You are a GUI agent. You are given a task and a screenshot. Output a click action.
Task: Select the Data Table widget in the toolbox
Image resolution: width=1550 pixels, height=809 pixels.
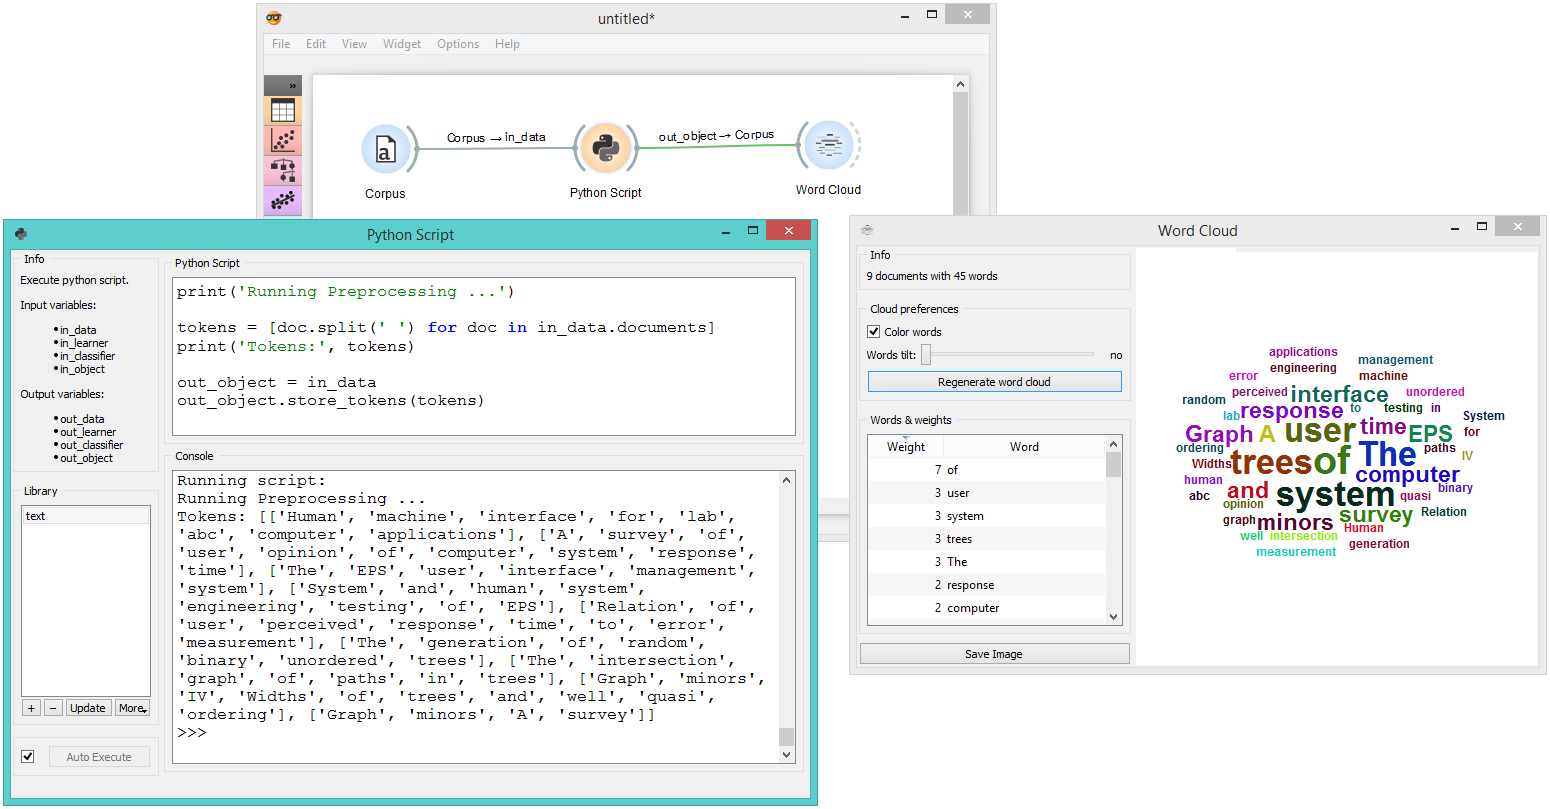282,108
